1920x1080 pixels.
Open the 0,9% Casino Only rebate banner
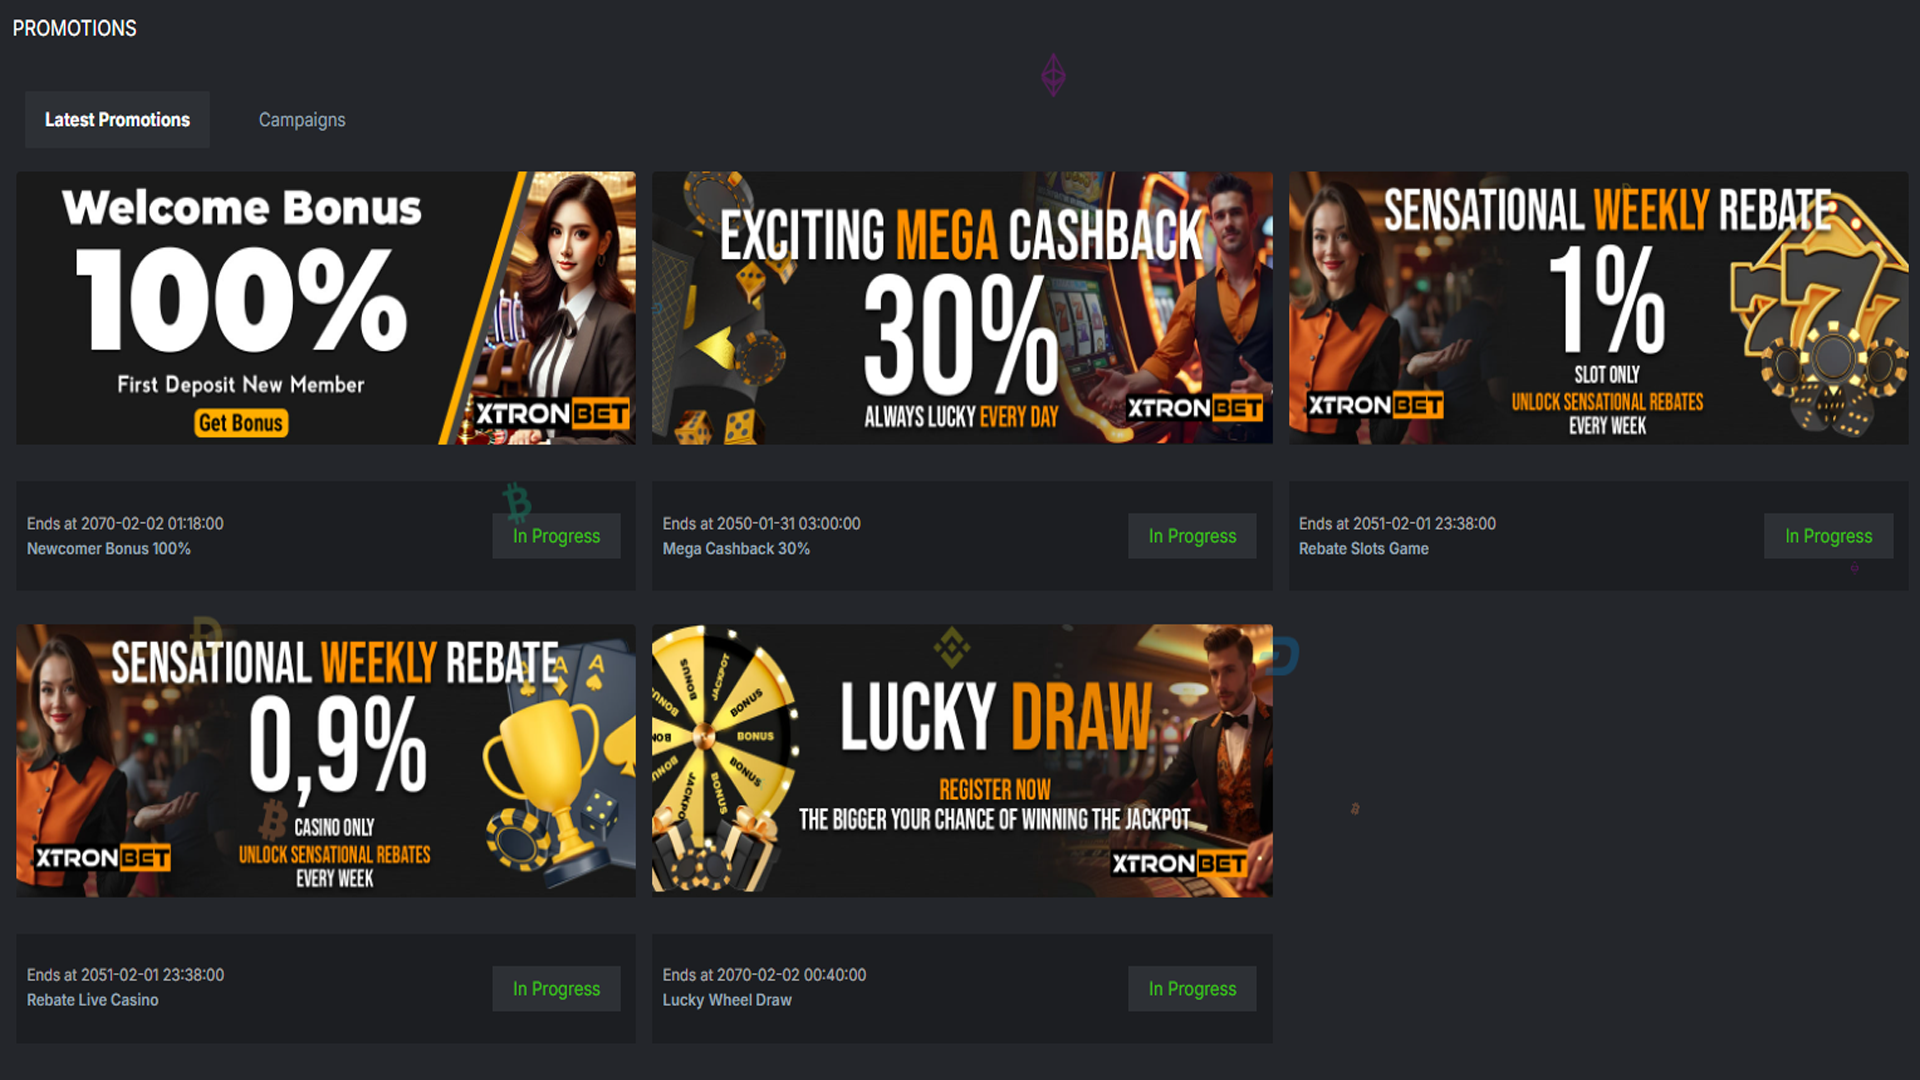(326, 761)
